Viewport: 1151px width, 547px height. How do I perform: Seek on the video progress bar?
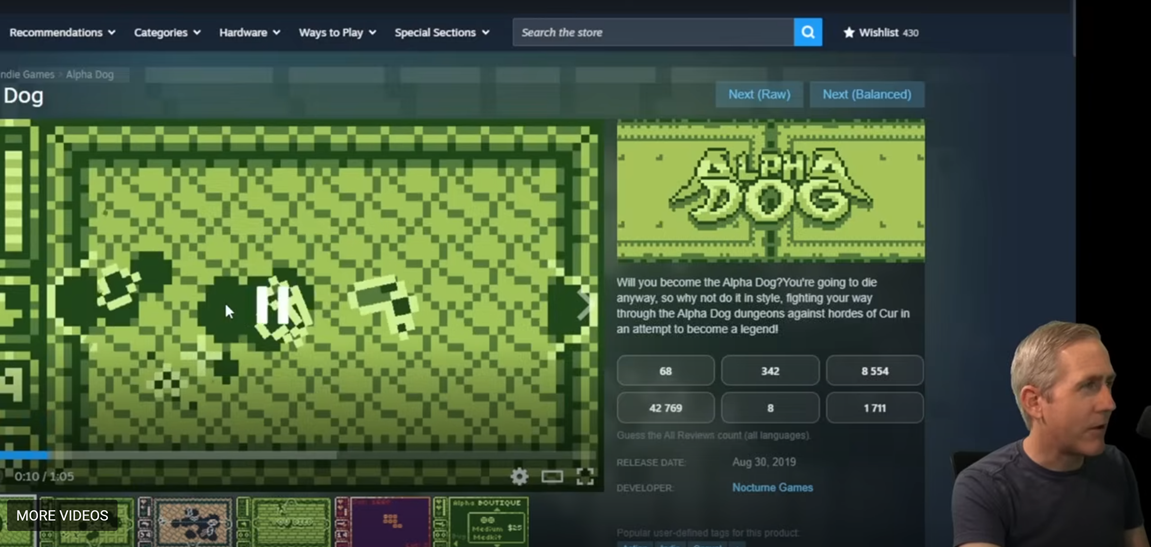297,455
